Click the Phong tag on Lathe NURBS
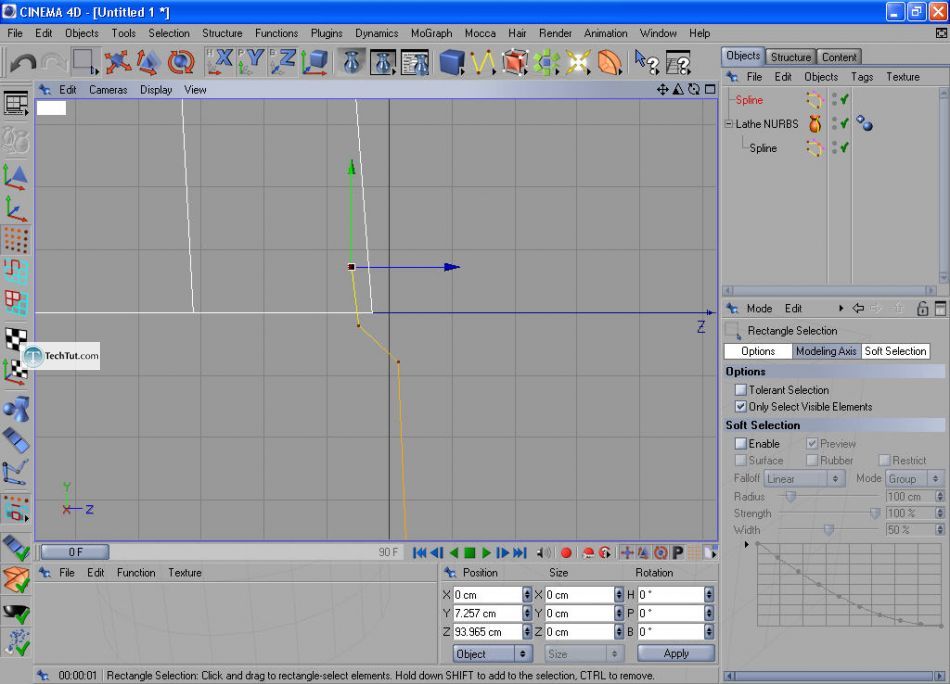Screen dimensions: 950x684 [x=865, y=124]
